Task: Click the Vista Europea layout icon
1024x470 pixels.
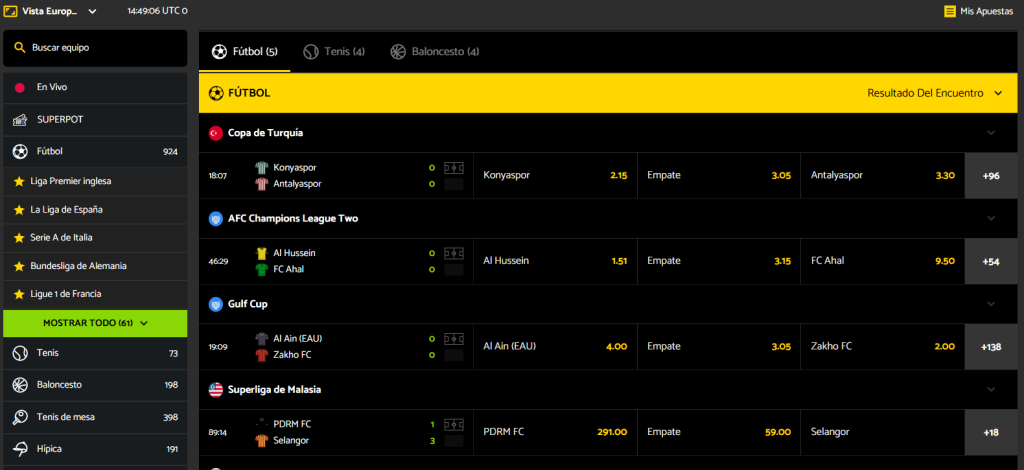Action: click(10, 11)
